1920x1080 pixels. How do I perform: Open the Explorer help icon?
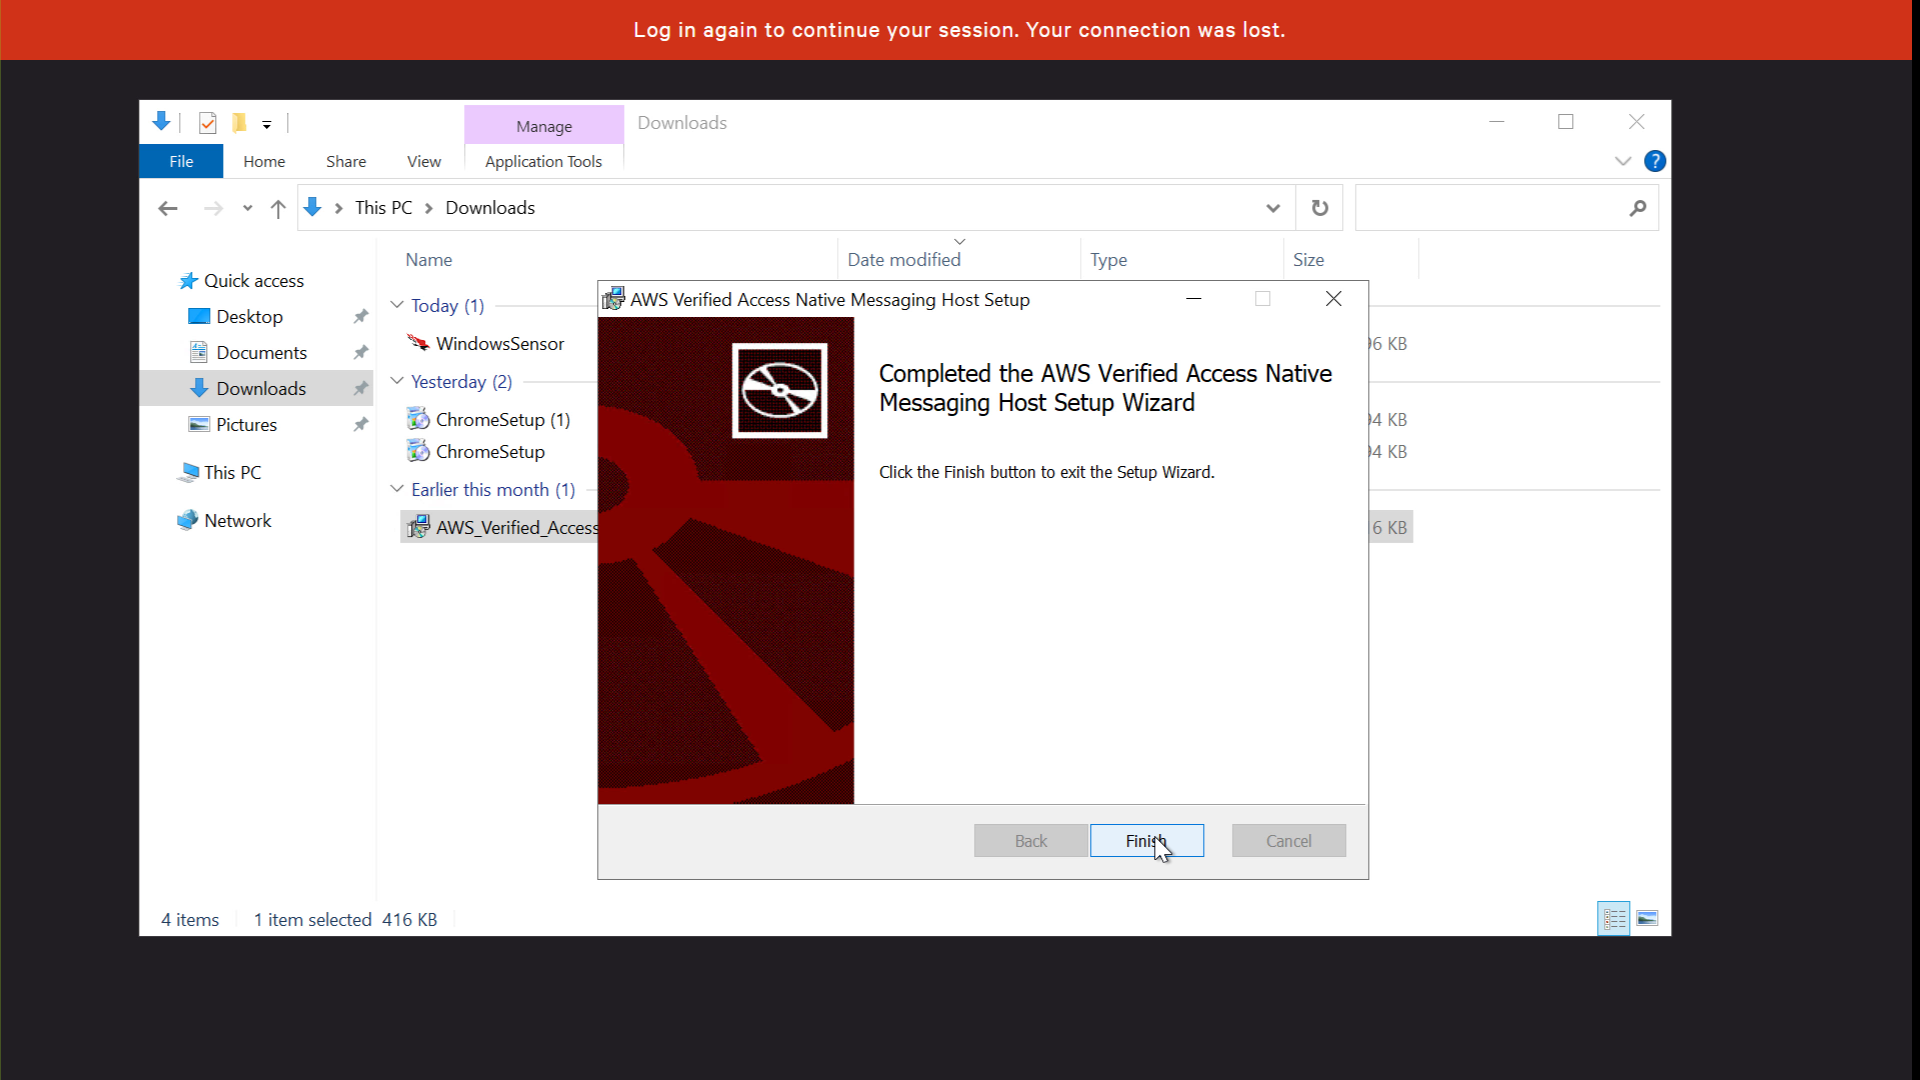[1655, 161]
